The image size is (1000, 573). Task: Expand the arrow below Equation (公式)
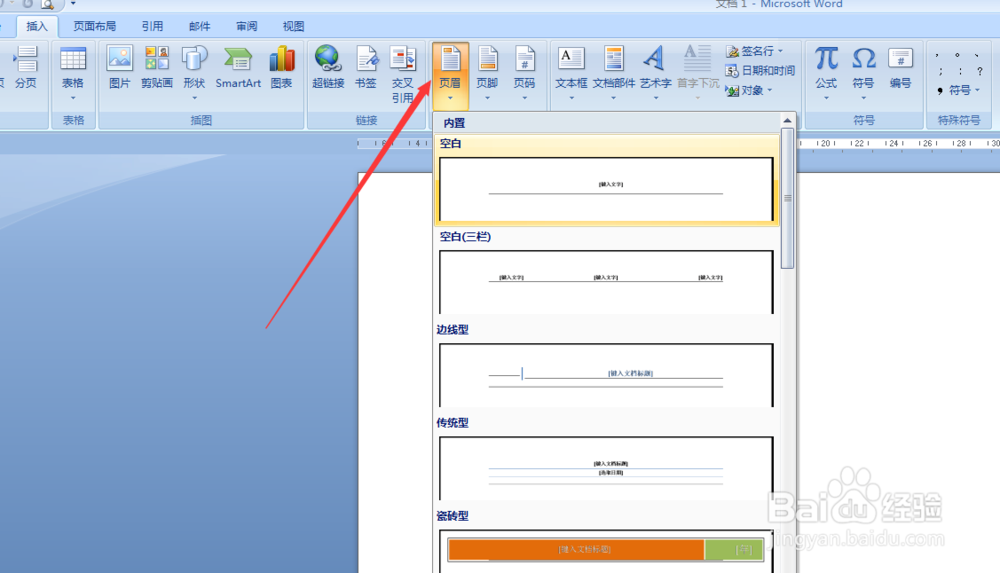(x=826, y=98)
